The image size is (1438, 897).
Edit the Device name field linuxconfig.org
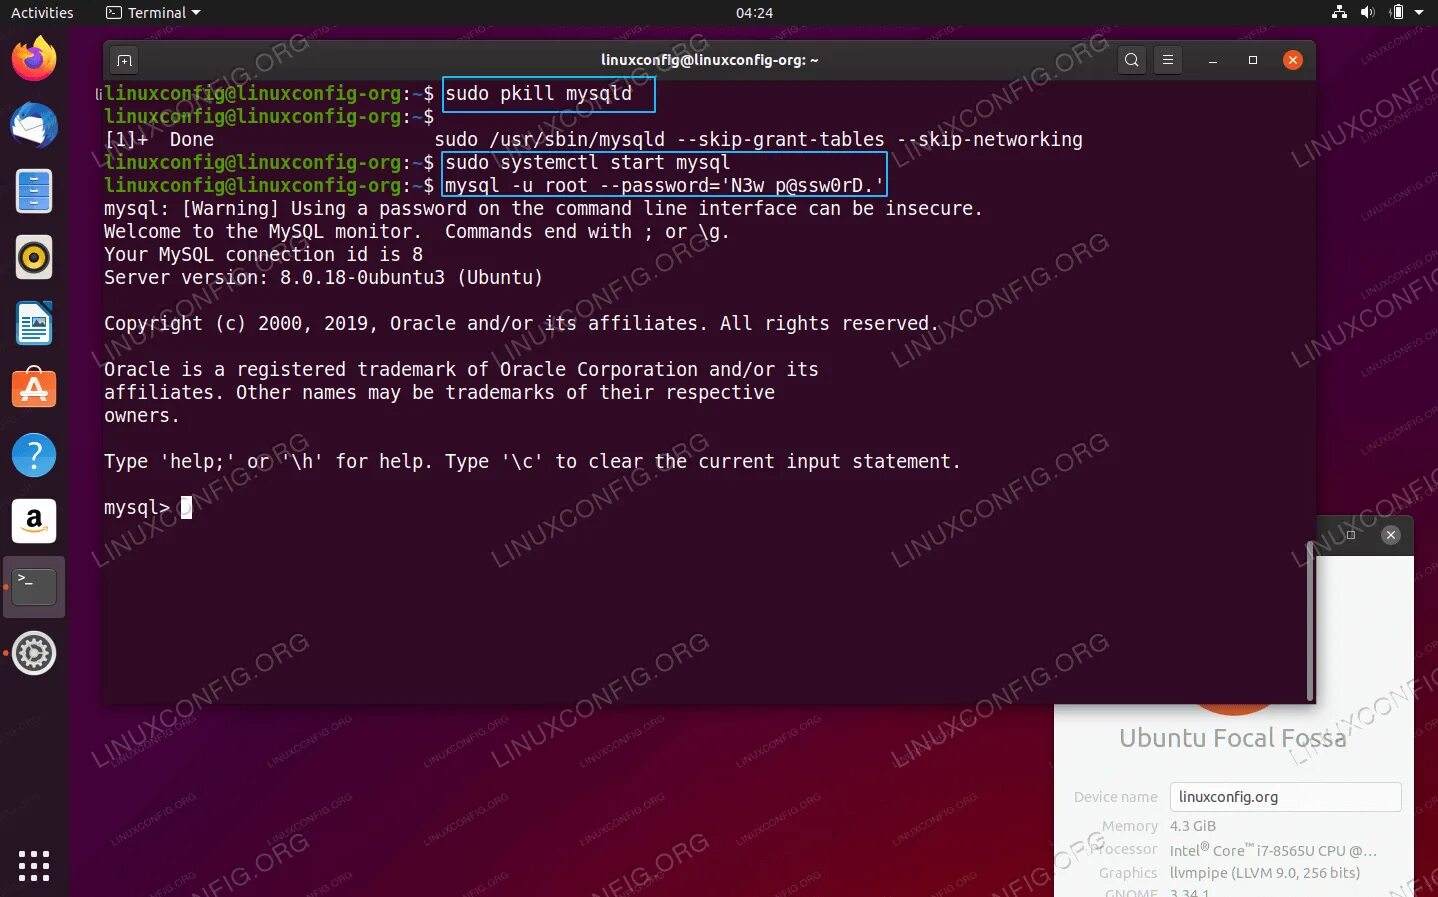tap(1285, 797)
